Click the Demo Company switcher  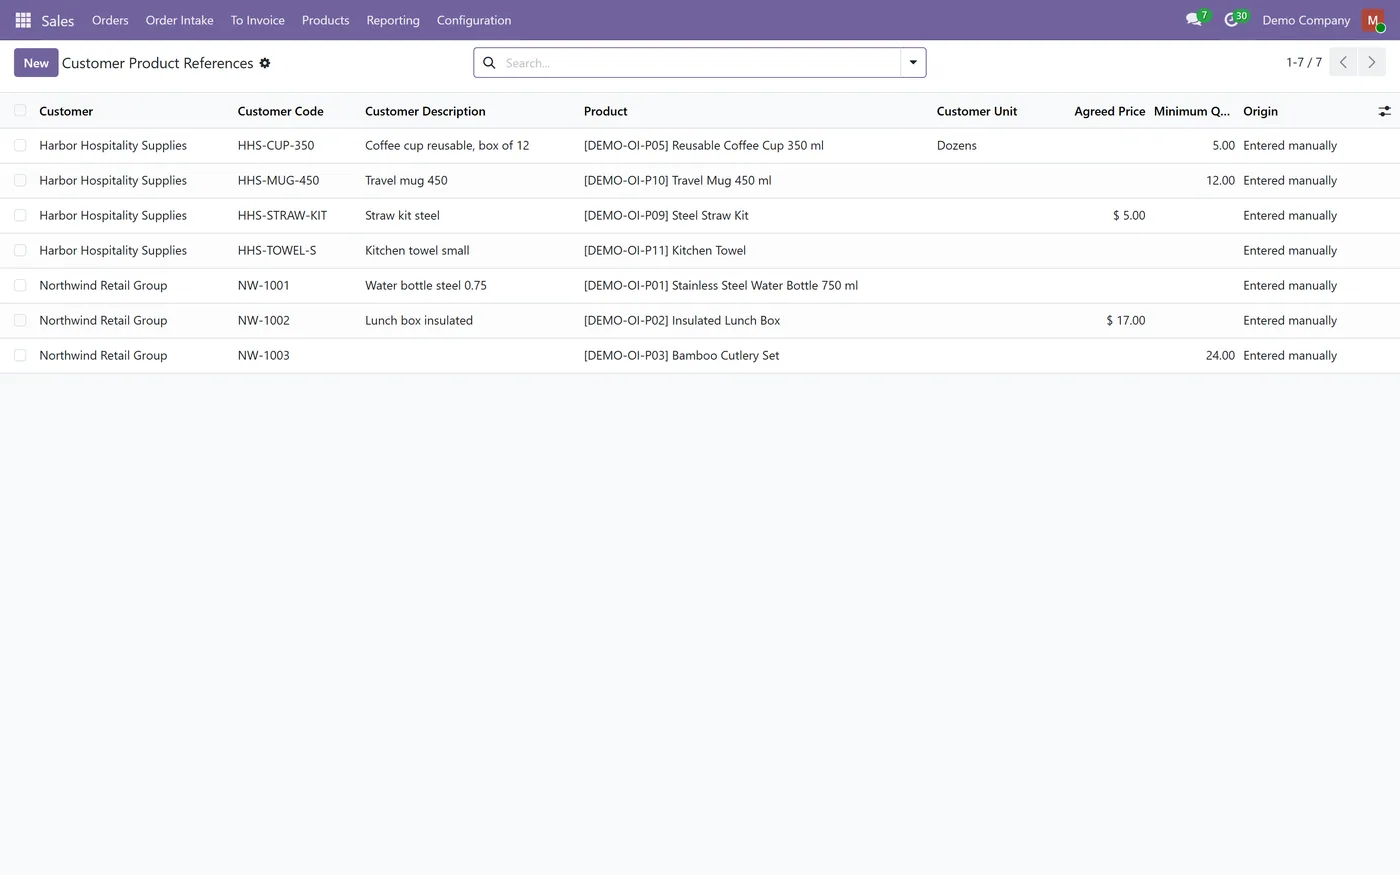tap(1306, 20)
